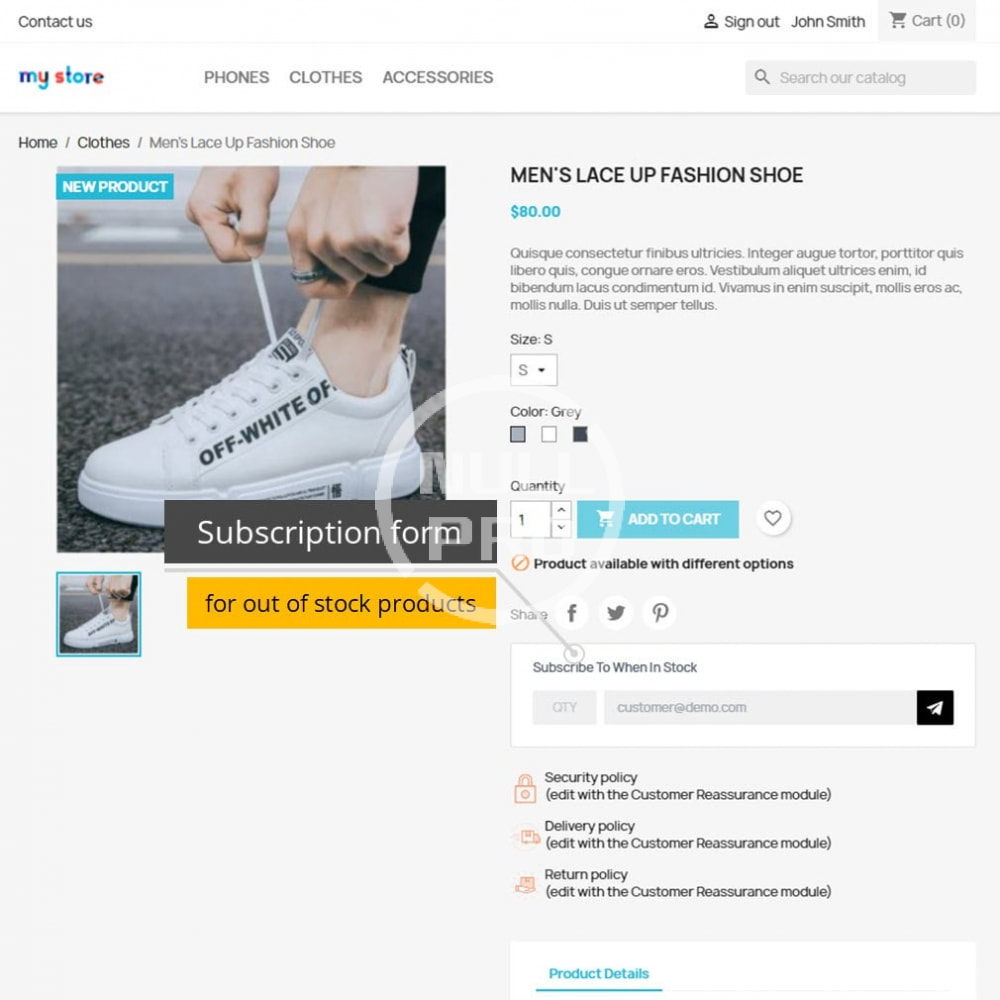Click the search magnifier icon

(x=762, y=77)
